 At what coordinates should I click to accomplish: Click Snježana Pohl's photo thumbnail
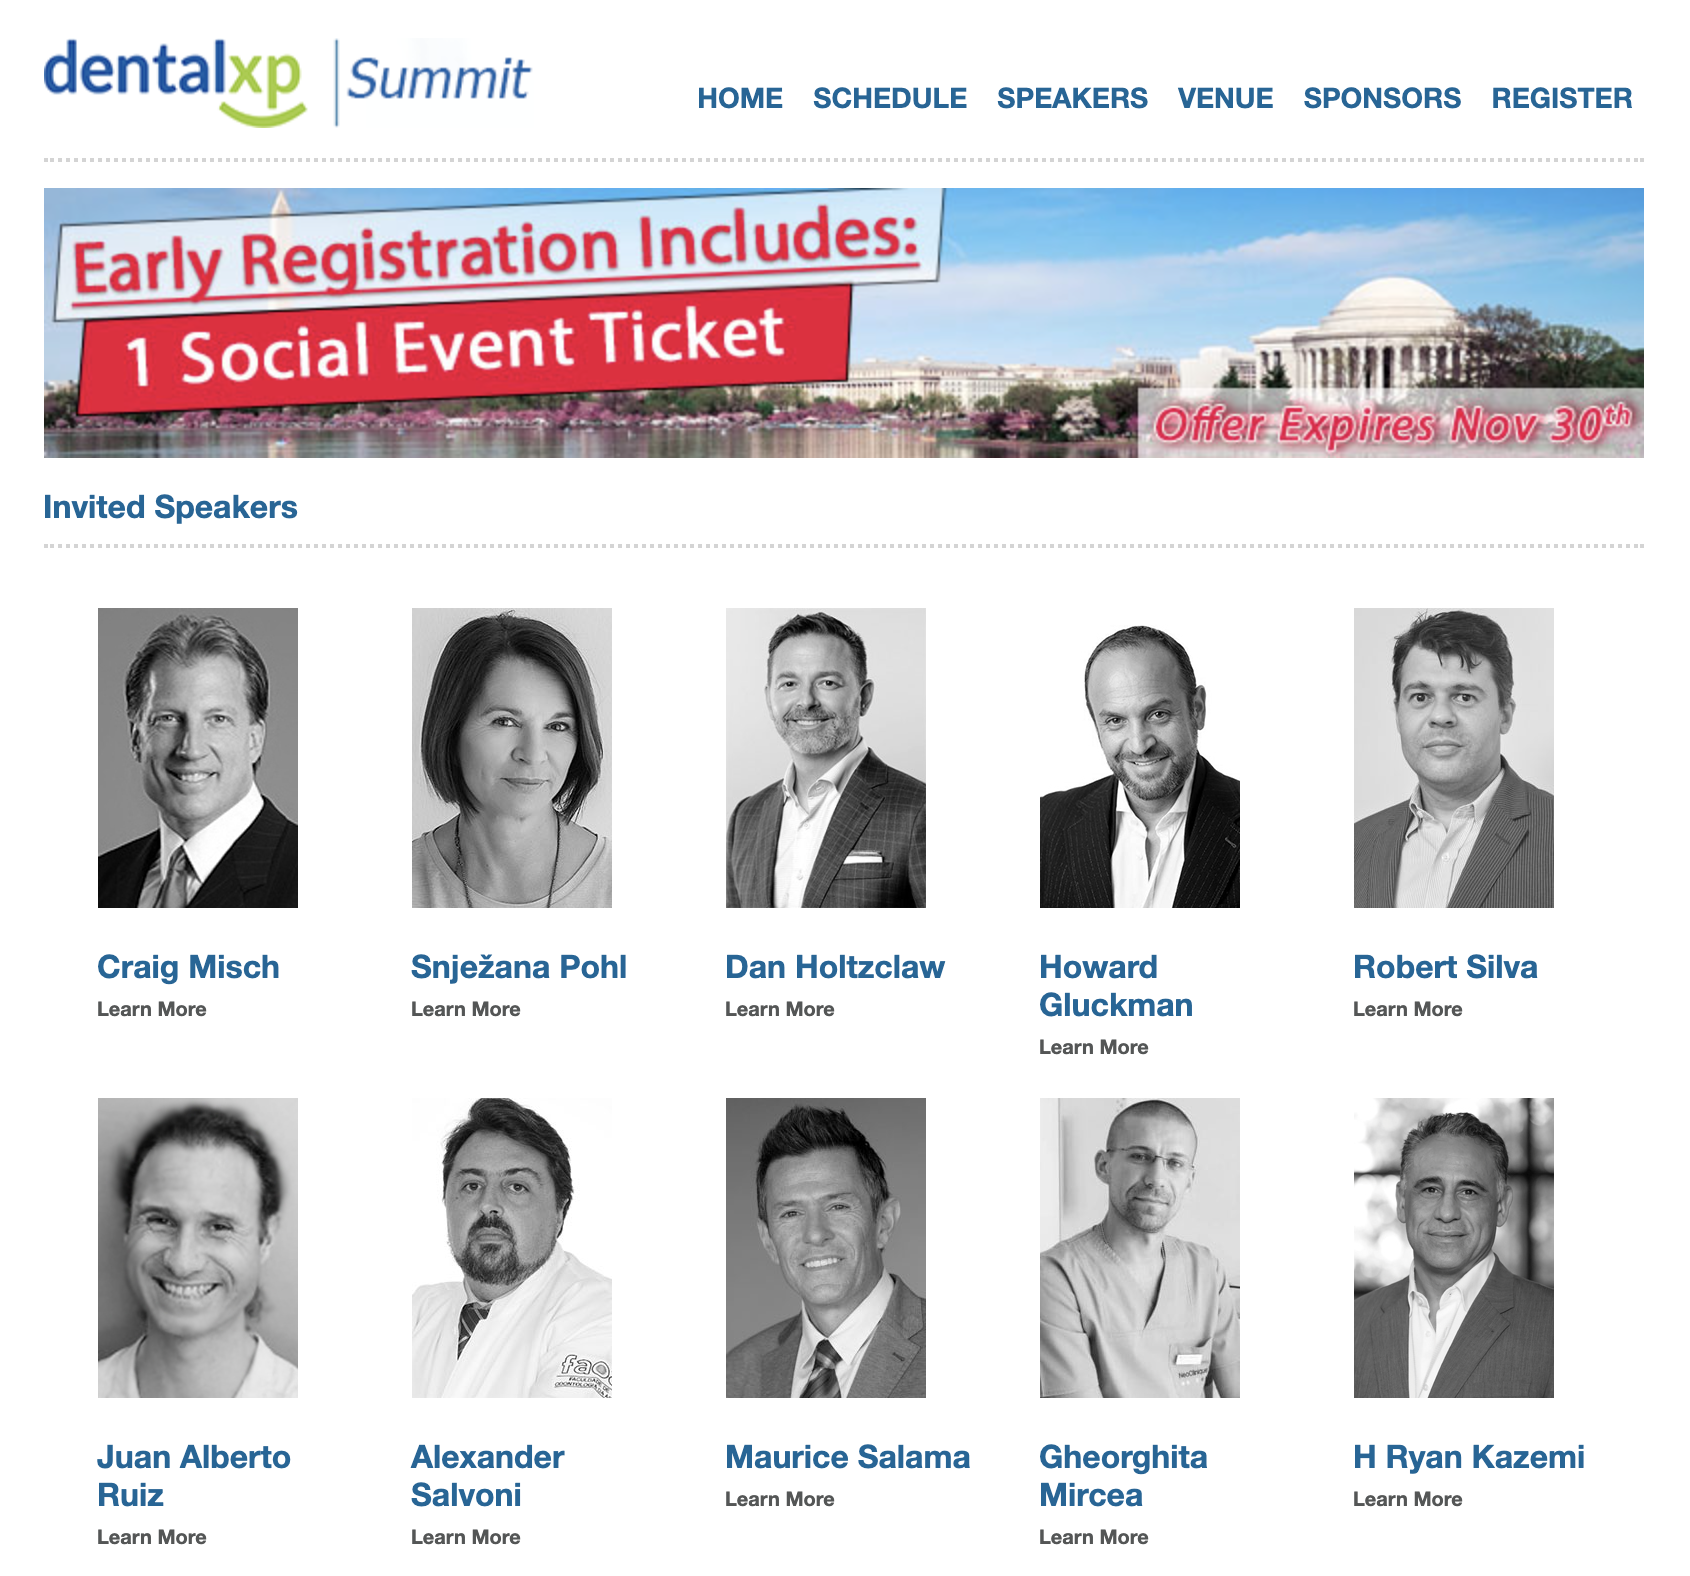512,758
